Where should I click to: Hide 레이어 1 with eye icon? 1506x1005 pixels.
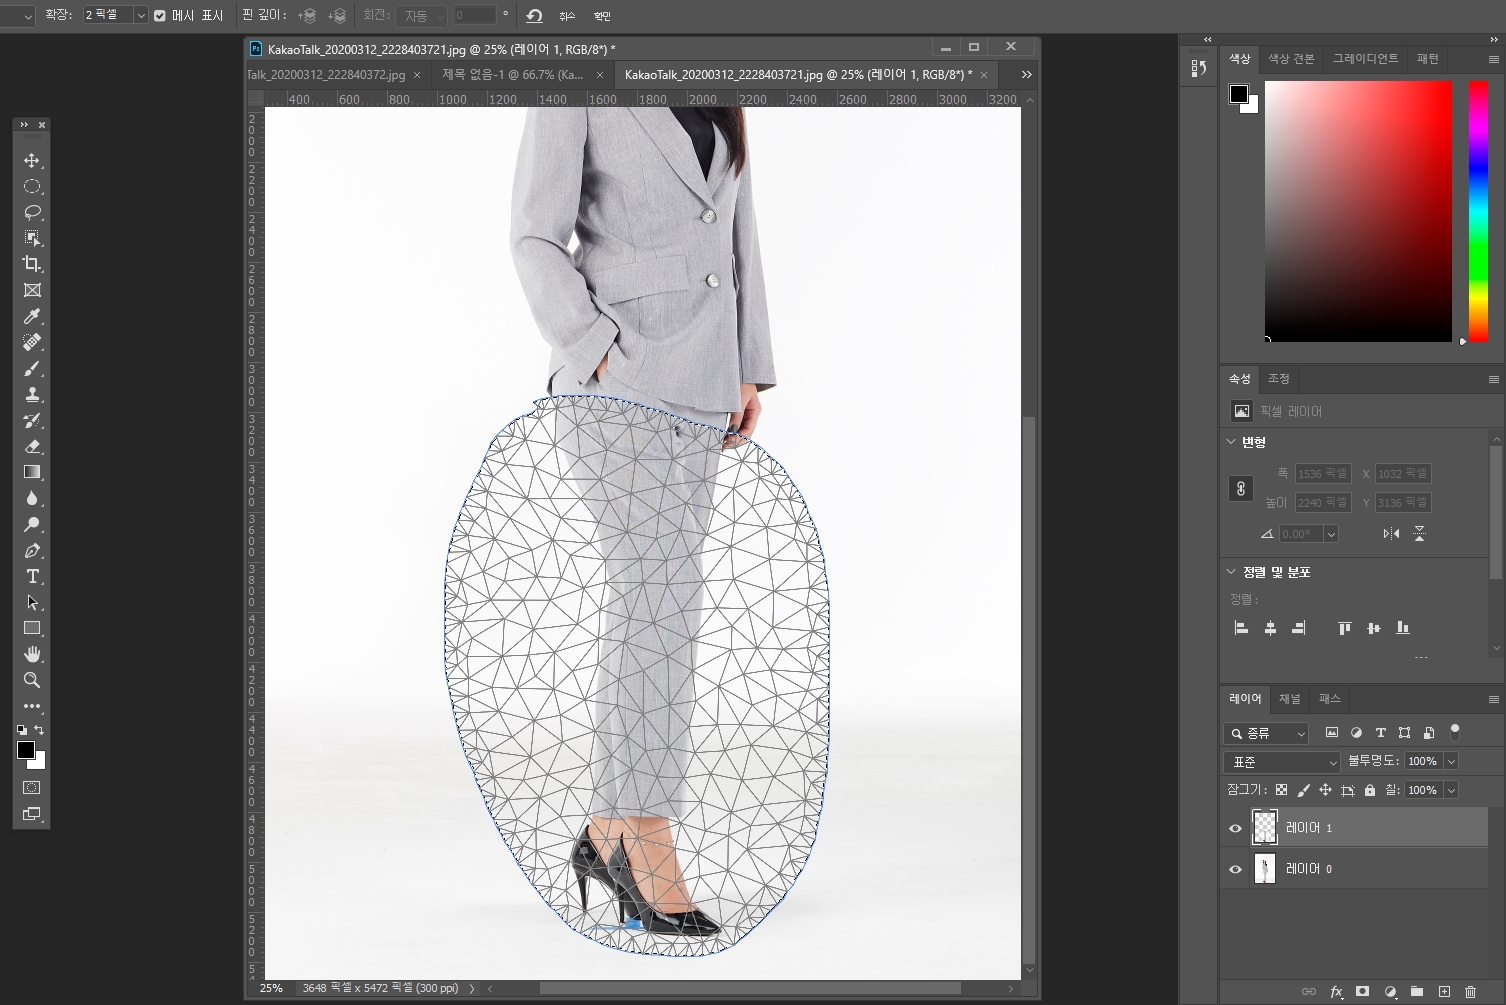pos(1235,828)
